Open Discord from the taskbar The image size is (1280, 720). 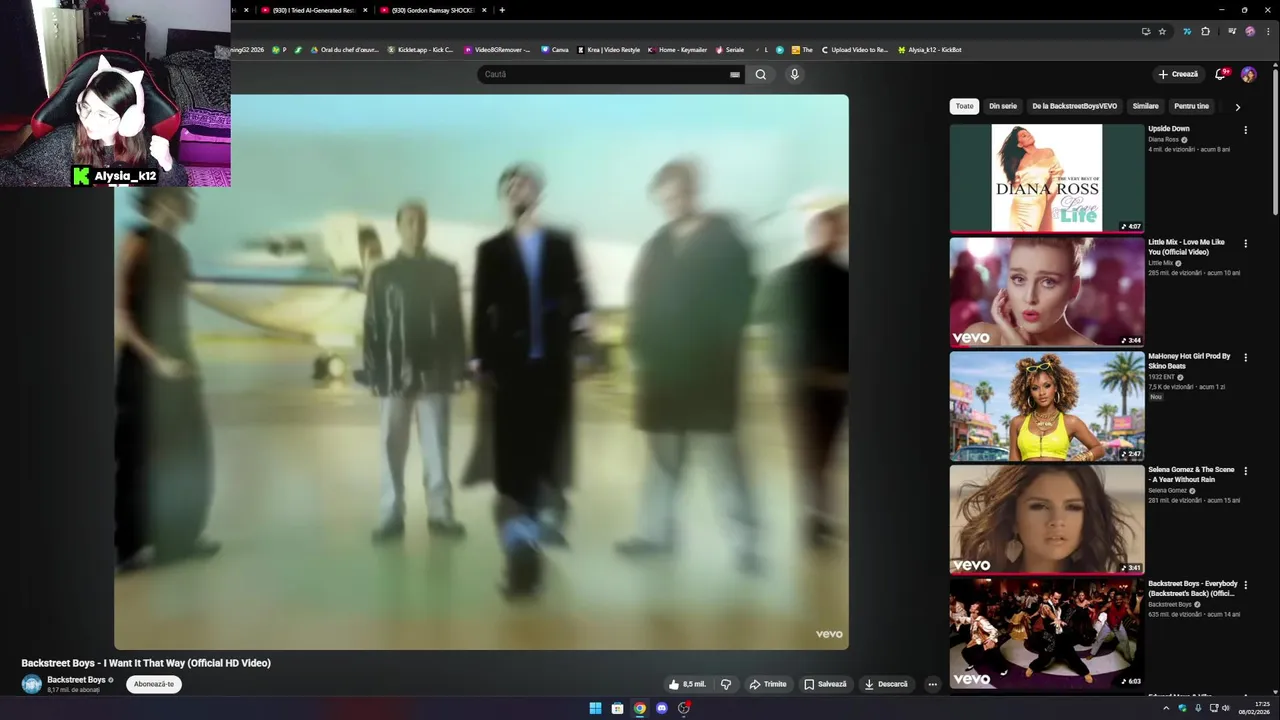coord(662,708)
